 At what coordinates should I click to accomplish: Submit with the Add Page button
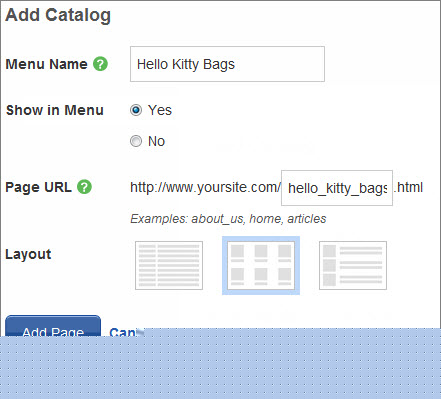tap(53, 326)
